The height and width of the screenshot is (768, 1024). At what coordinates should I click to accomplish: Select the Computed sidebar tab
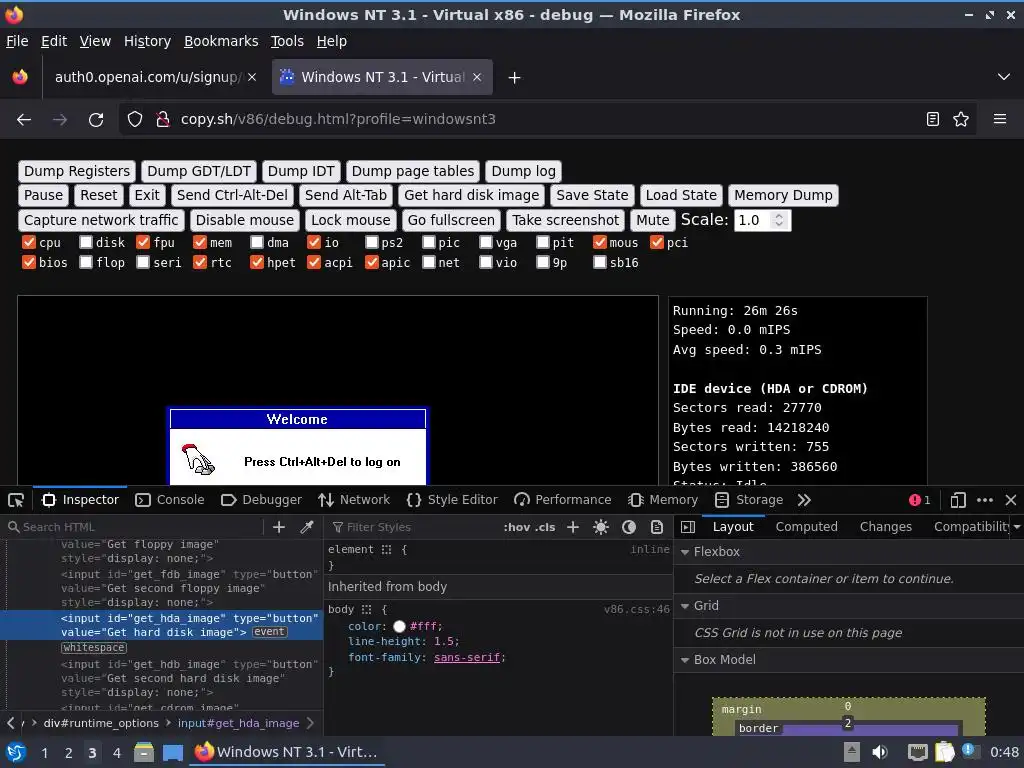(807, 527)
